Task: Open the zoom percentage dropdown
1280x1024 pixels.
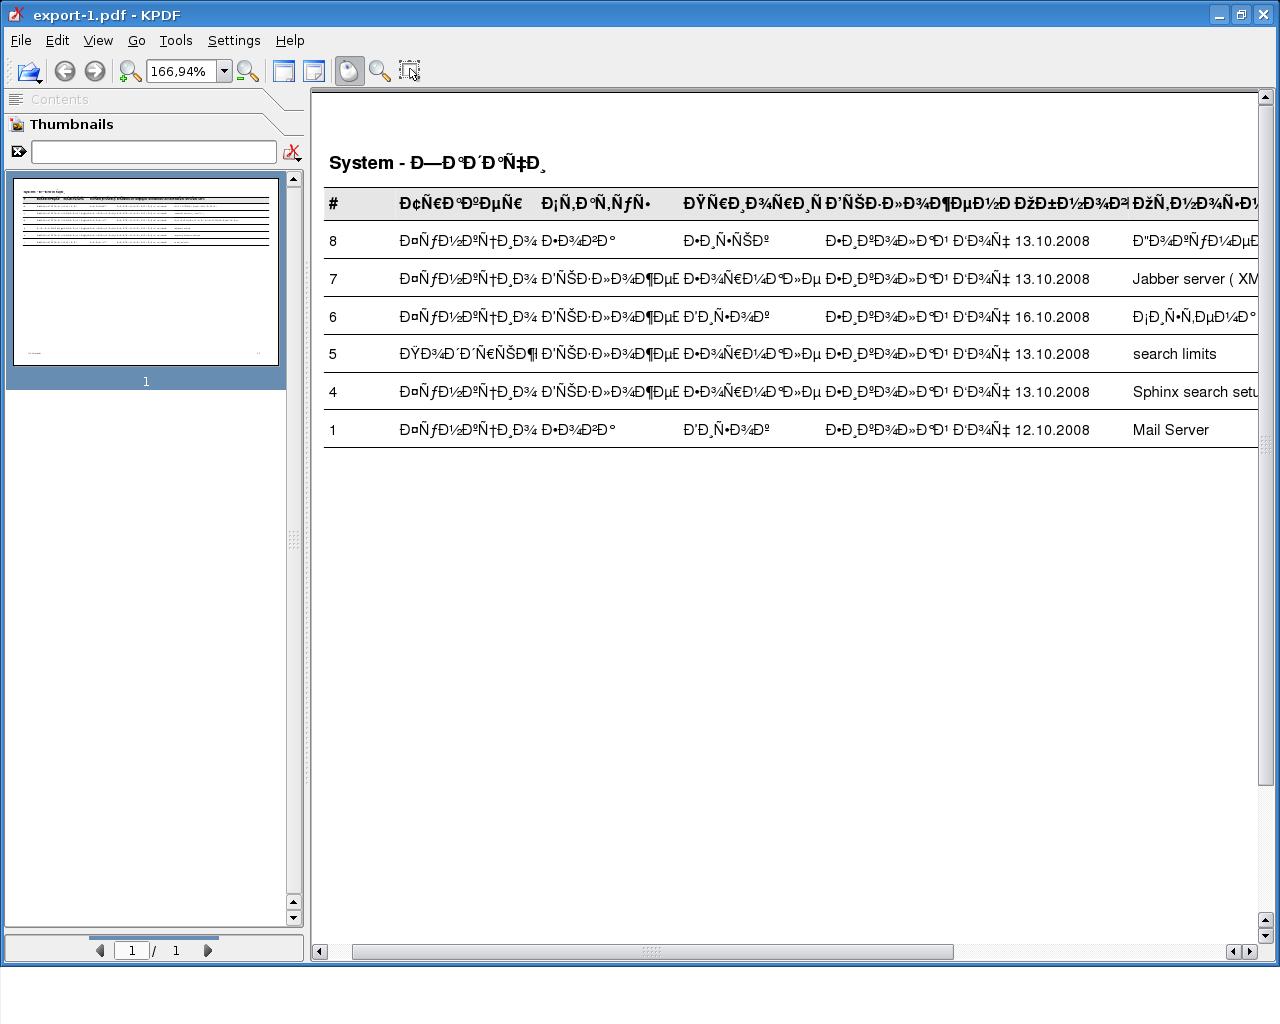Action: coord(224,71)
